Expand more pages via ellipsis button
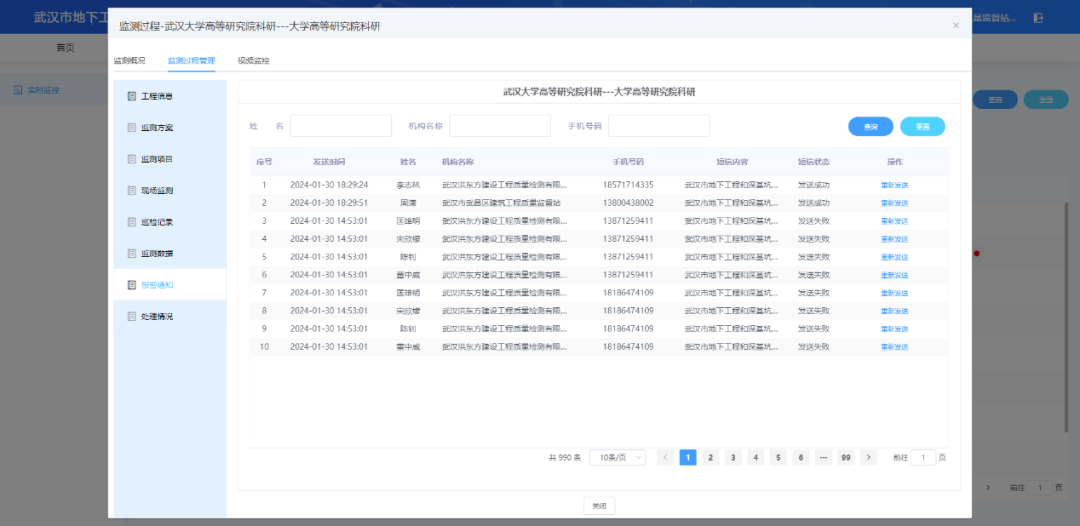The width and height of the screenshot is (1080, 526). click(823, 457)
